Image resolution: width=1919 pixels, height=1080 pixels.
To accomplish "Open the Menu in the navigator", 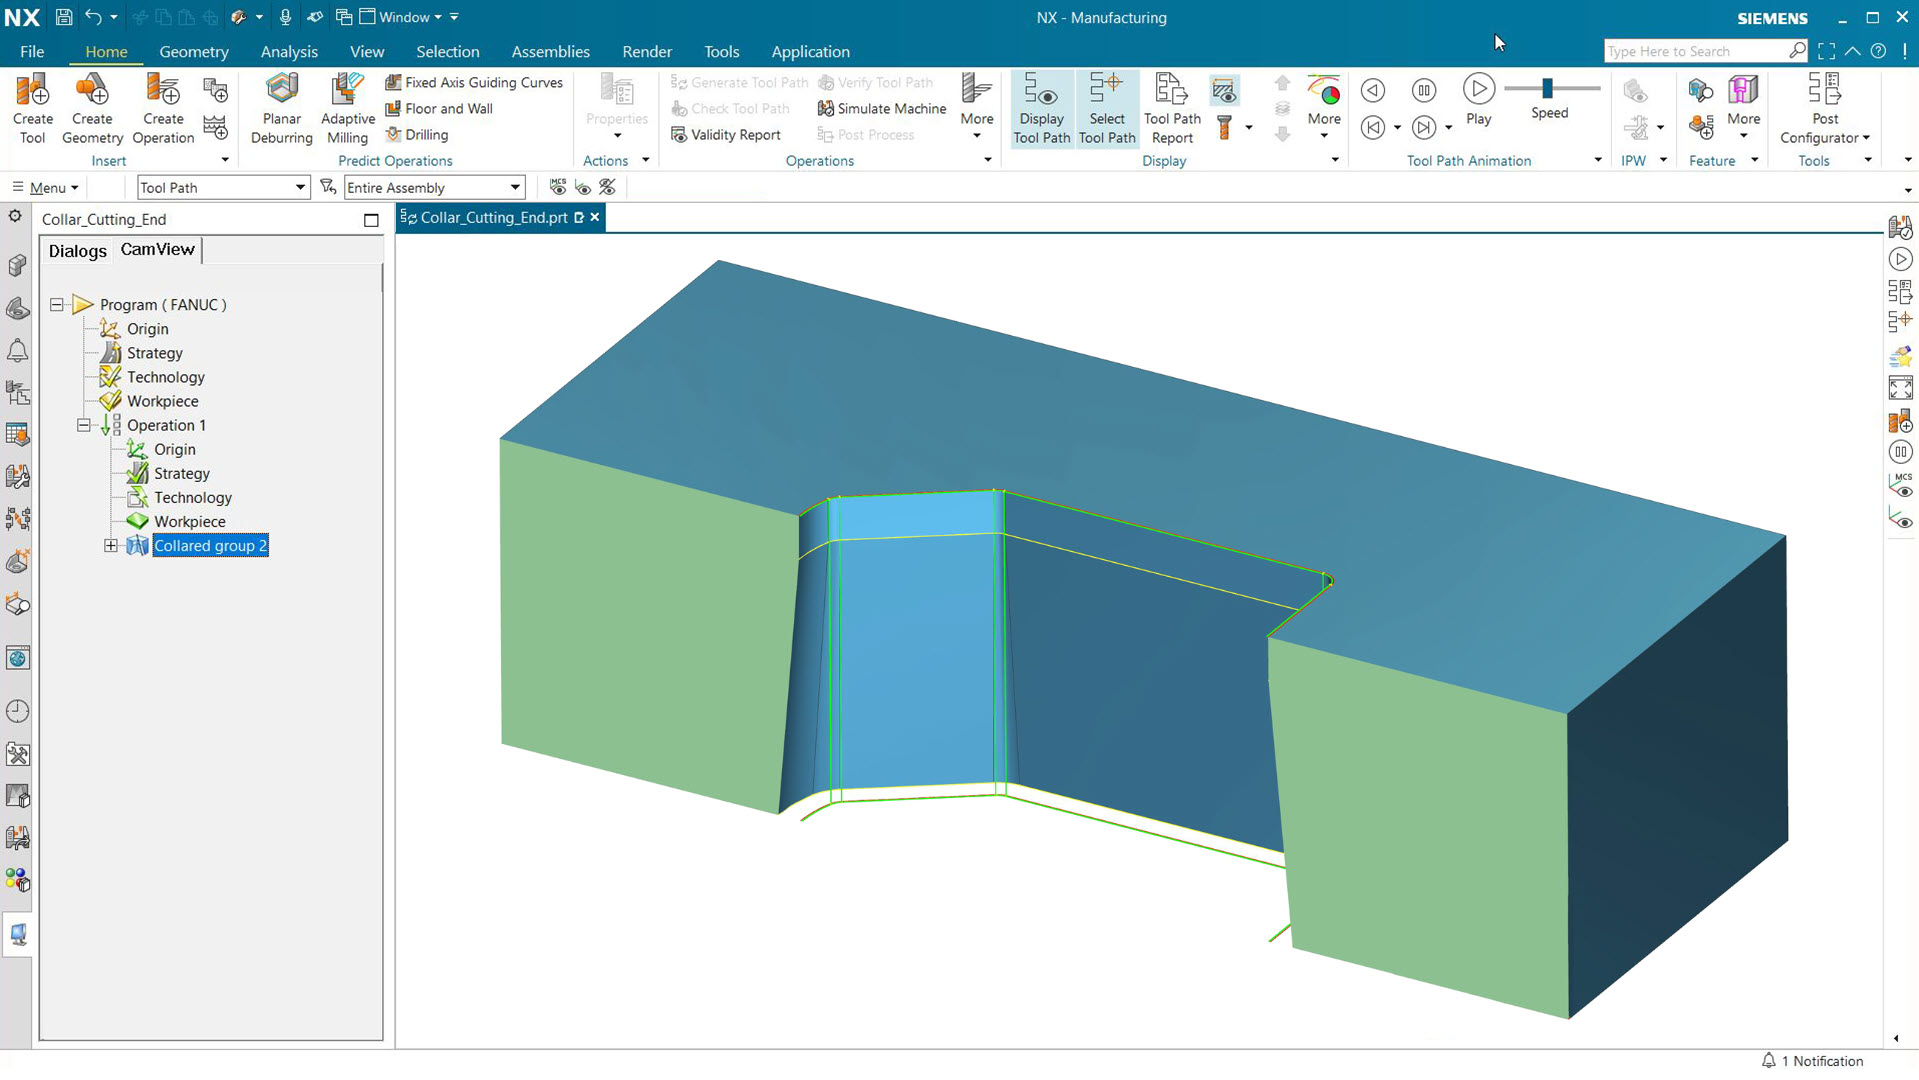I will [x=44, y=187].
